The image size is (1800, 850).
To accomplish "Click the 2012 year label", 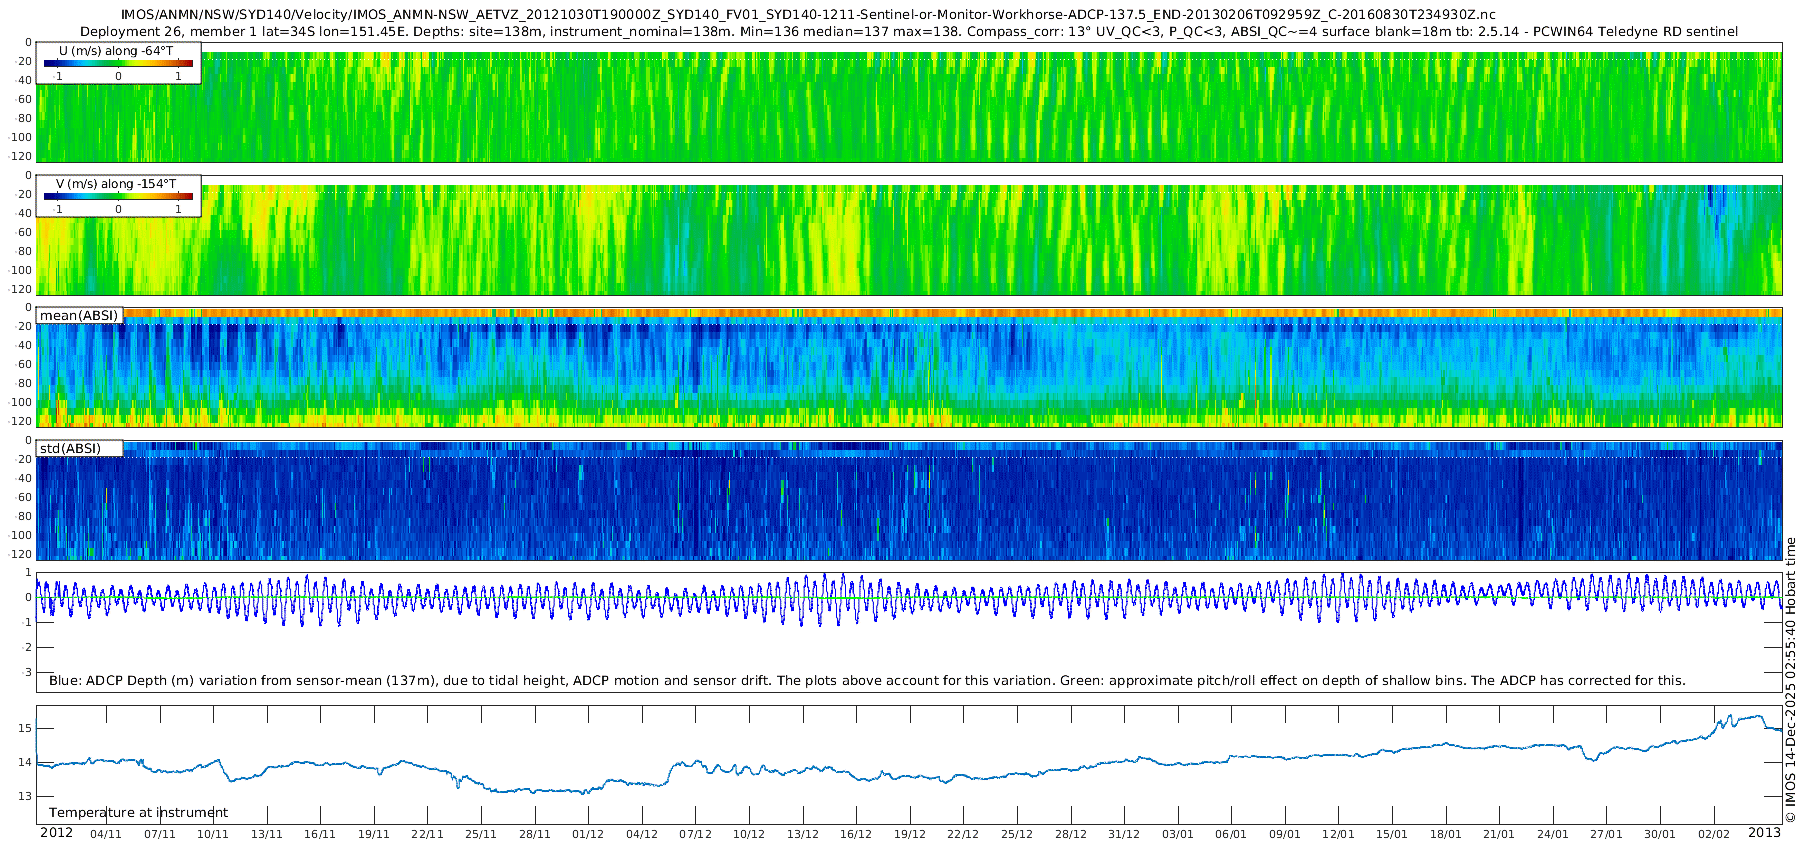I will pyautogui.click(x=56, y=833).
